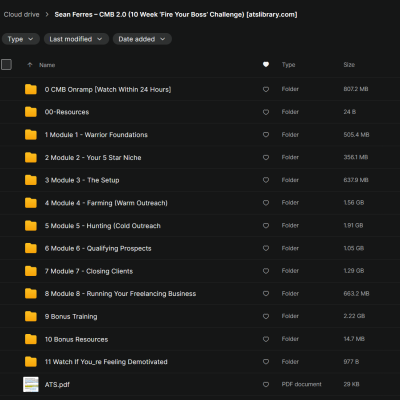Click the PDF document type label
Viewport: 400px width, 400px height.
pos(301,384)
